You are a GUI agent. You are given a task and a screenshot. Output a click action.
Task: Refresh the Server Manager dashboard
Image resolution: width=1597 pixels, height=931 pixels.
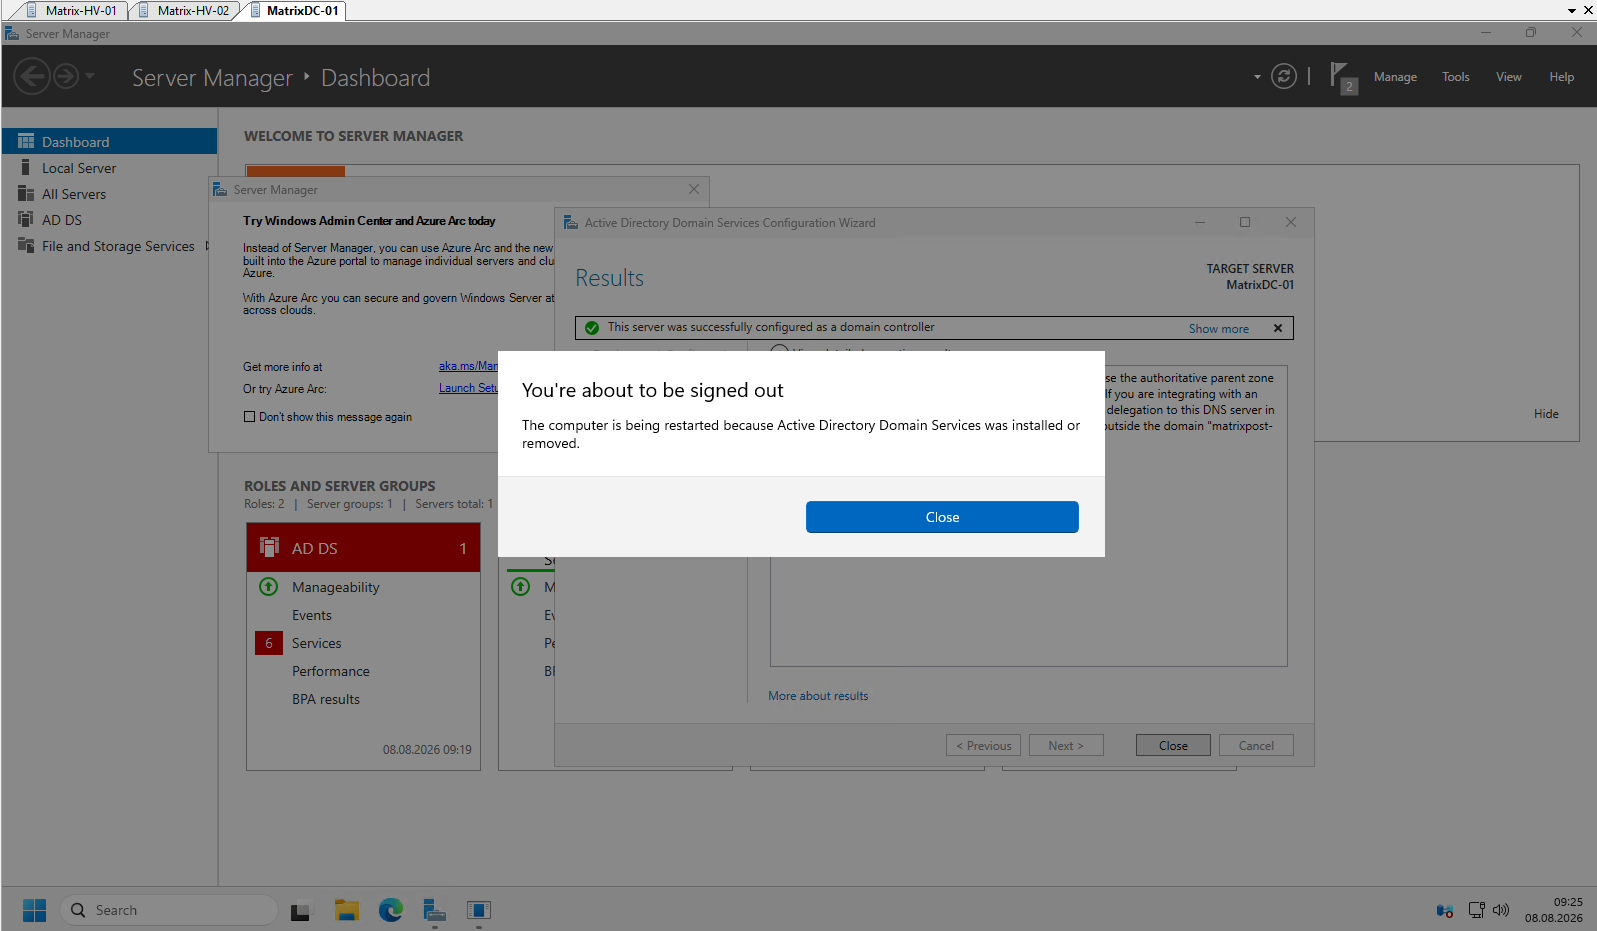[x=1284, y=76]
